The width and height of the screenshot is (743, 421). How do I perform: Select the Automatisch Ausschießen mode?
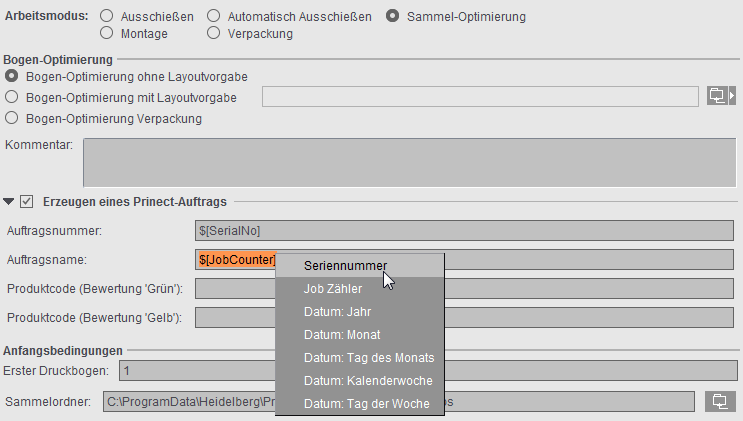[x=214, y=16]
